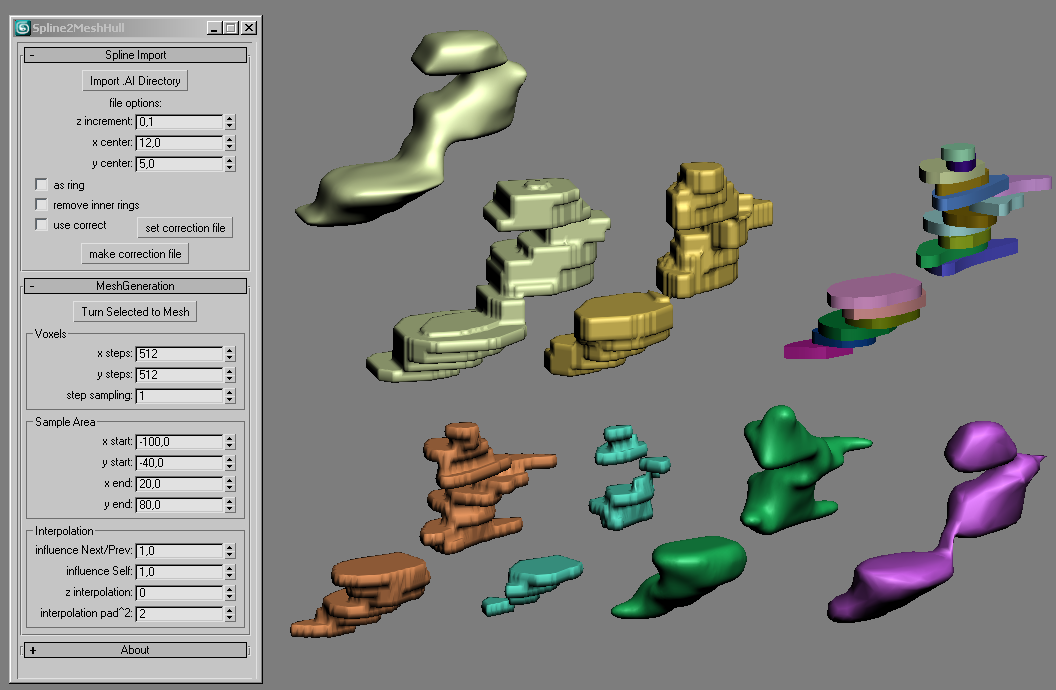1056x690 pixels.
Task: Toggle the 'remove inner rings' checkbox
Action: coord(41,205)
